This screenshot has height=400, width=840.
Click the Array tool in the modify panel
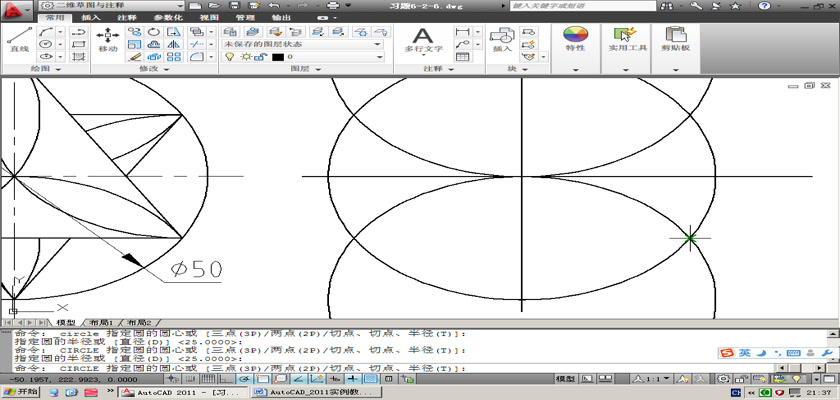click(174, 57)
